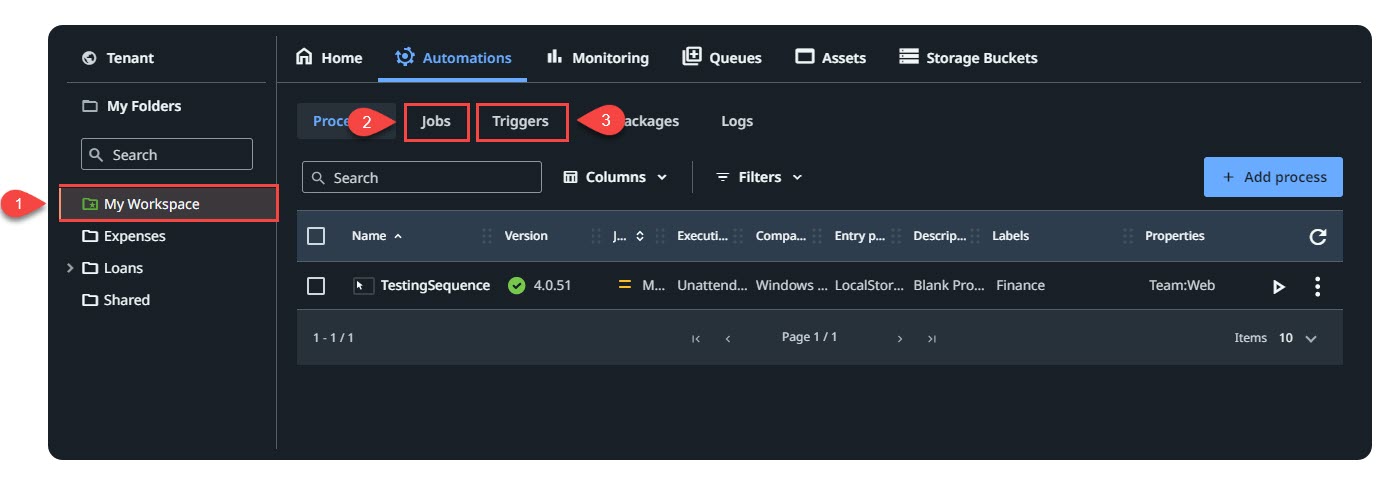Go to the Assets tab
Image resolution: width=1400 pixels, height=487 pixels.
point(830,58)
